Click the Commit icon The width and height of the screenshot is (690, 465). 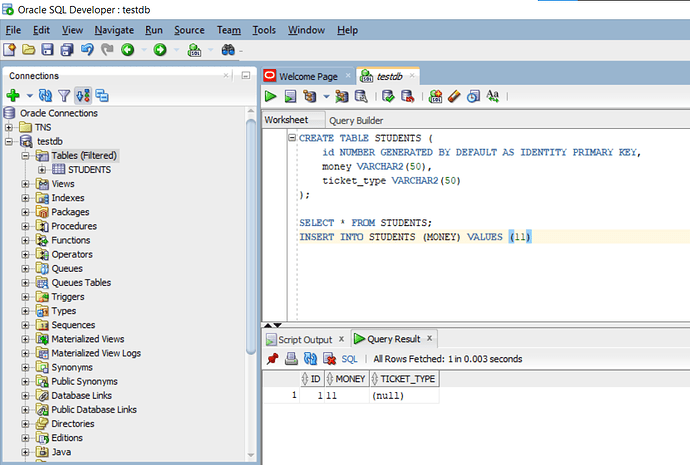tap(388, 96)
